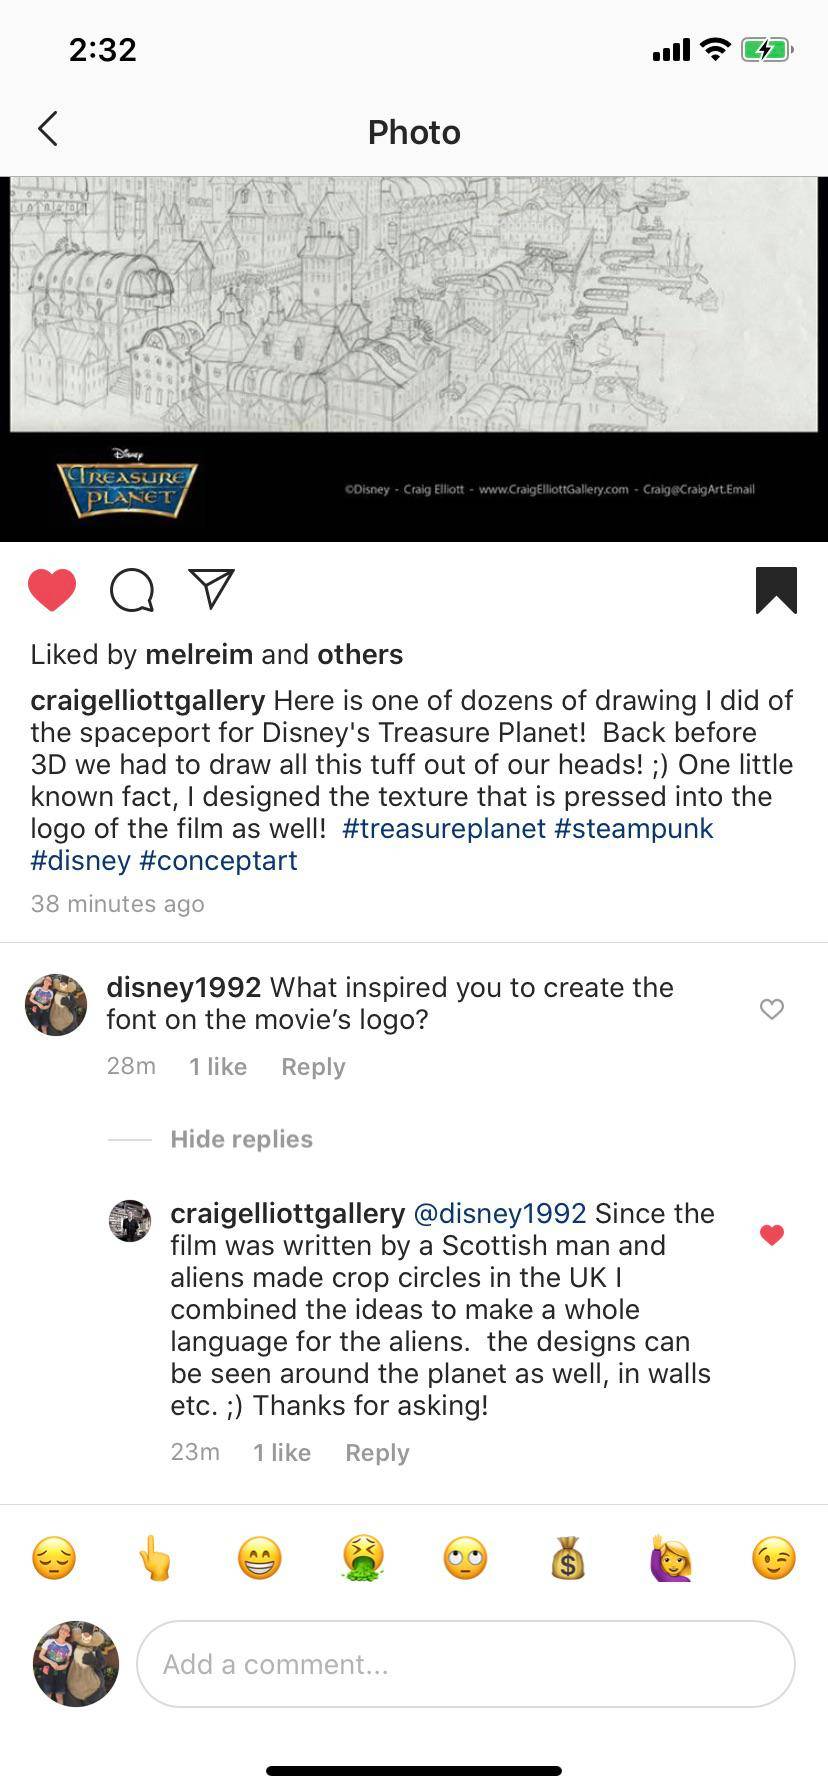Expand likers via 'Liked by melreim and others'
This screenshot has width=828, height=1792.
[215, 655]
